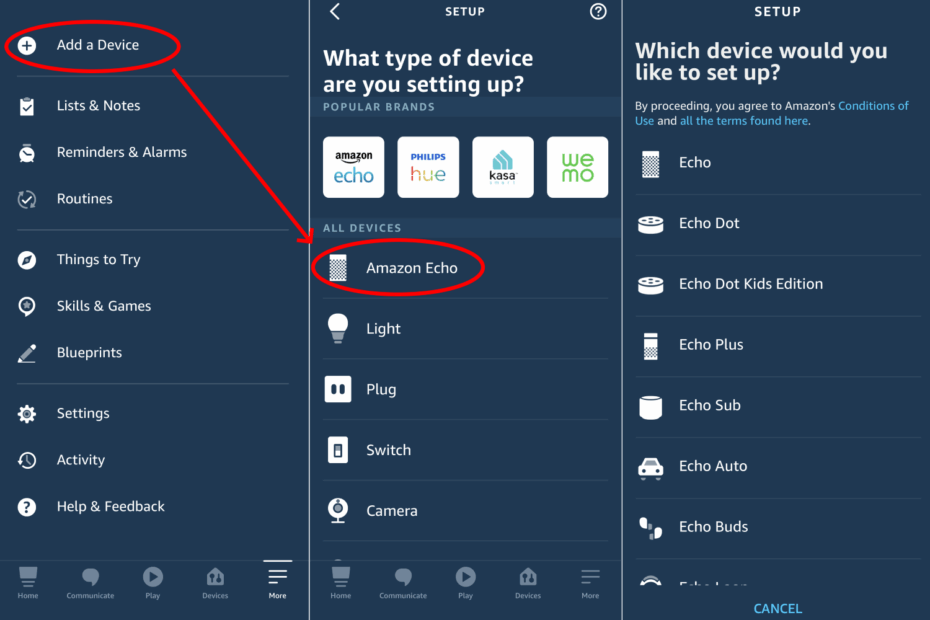930x620 pixels.
Task: Tap the 'Lists & Notes' label
Action: pos(98,106)
